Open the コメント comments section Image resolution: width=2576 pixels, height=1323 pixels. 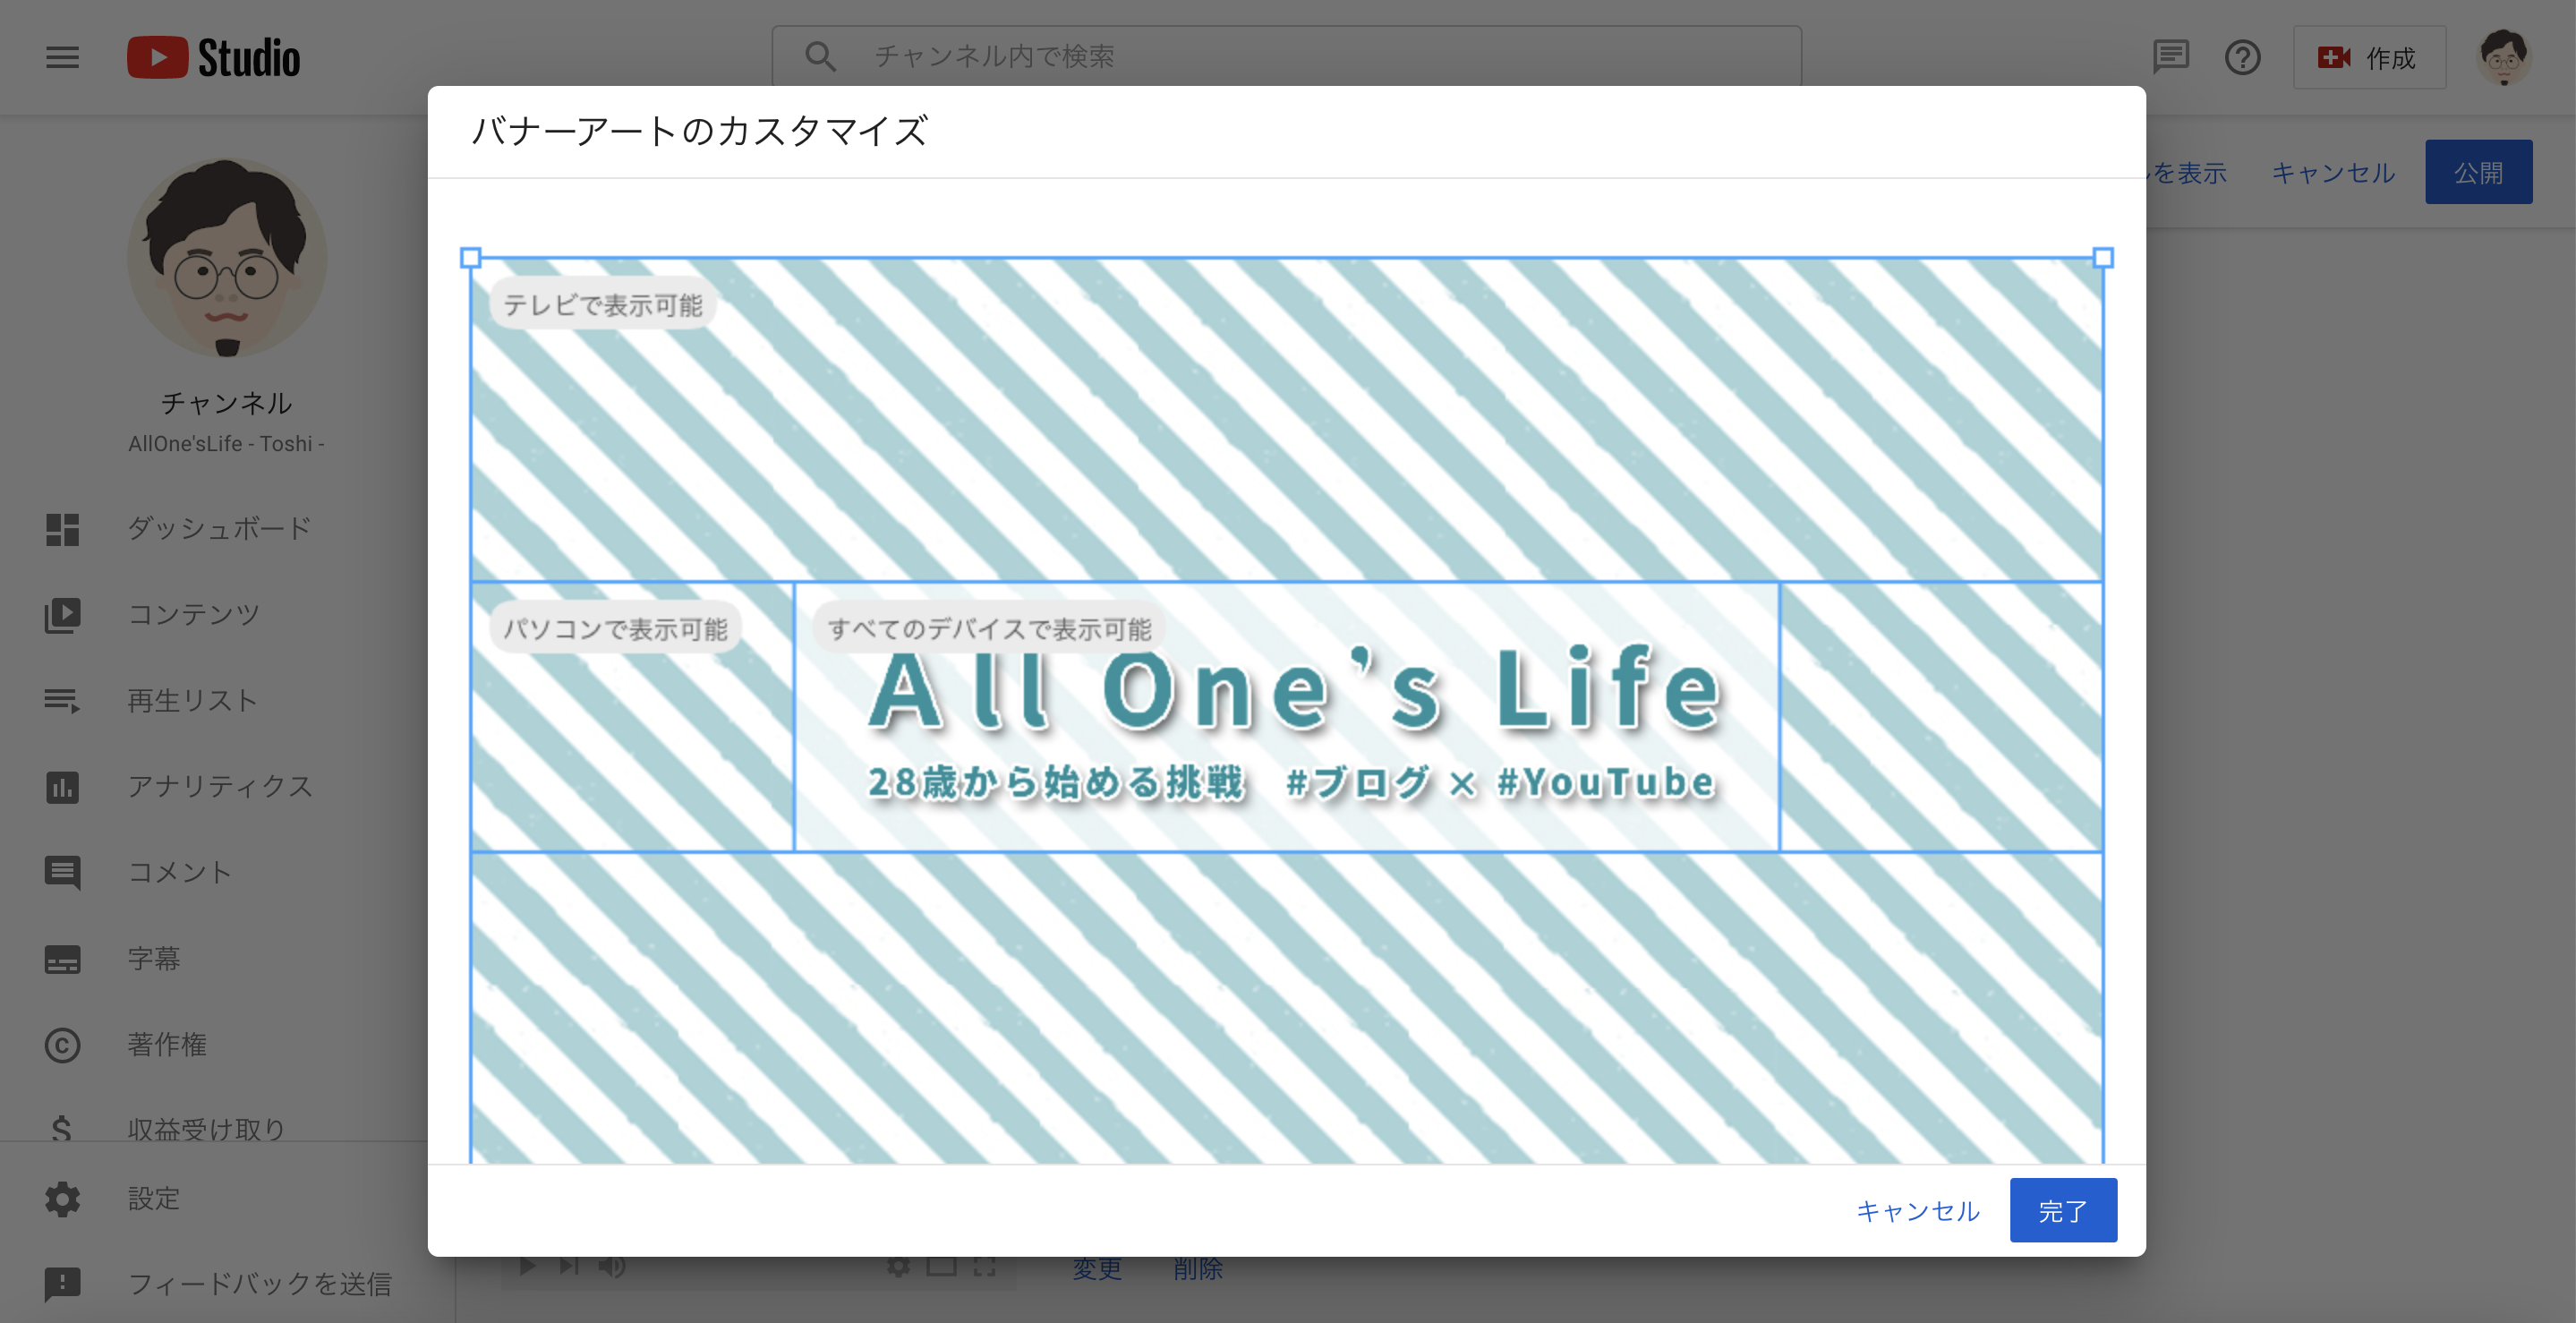181,872
